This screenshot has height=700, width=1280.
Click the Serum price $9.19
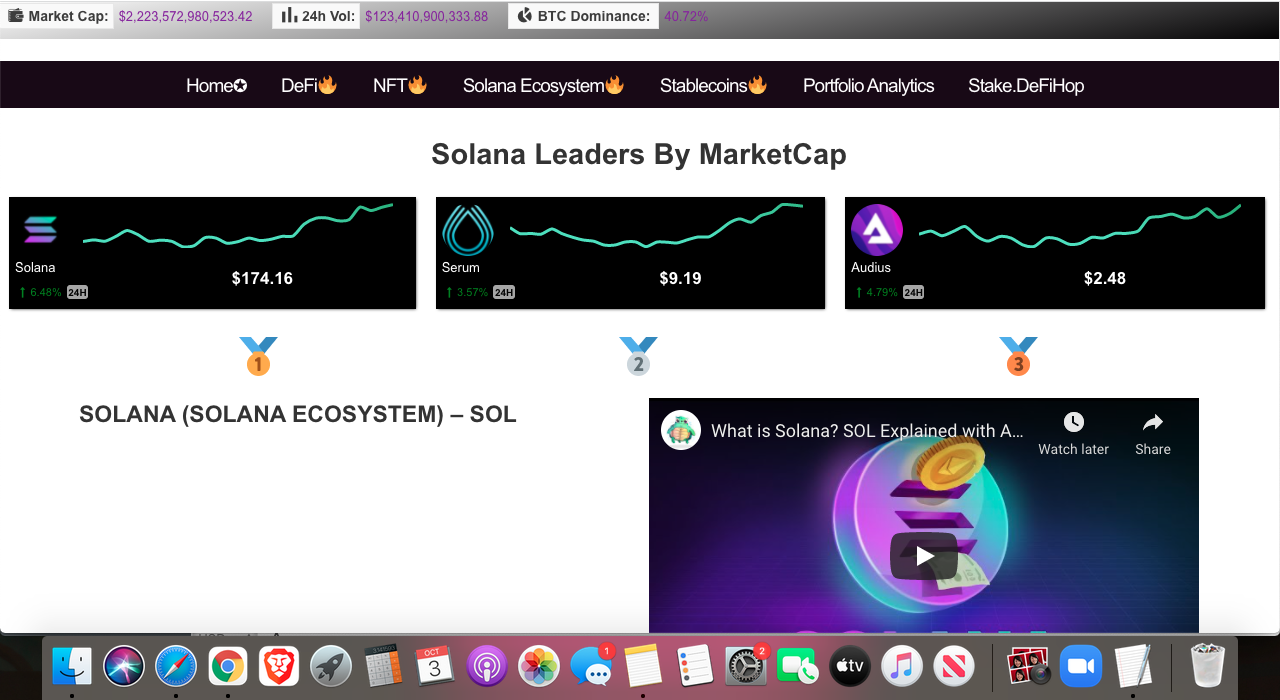point(680,278)
